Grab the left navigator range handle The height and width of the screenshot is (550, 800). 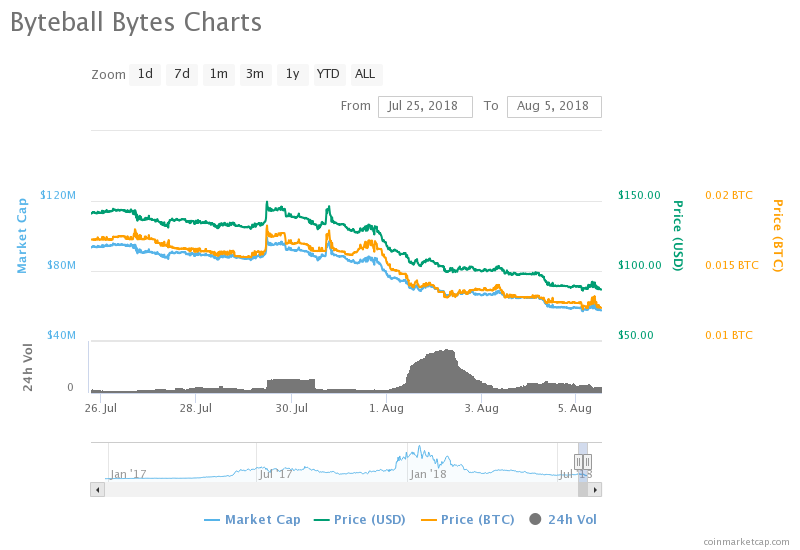click(579, 462)
